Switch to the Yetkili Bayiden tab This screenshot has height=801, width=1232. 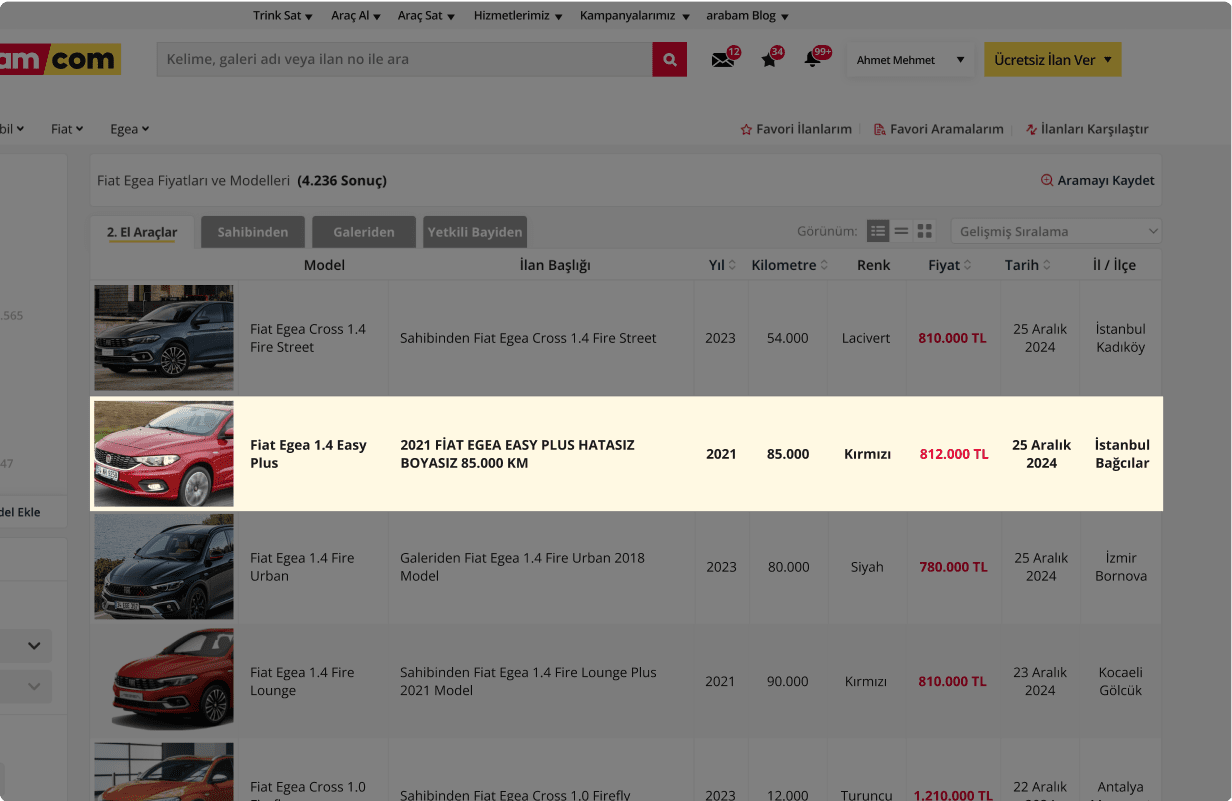pos(475,232)
